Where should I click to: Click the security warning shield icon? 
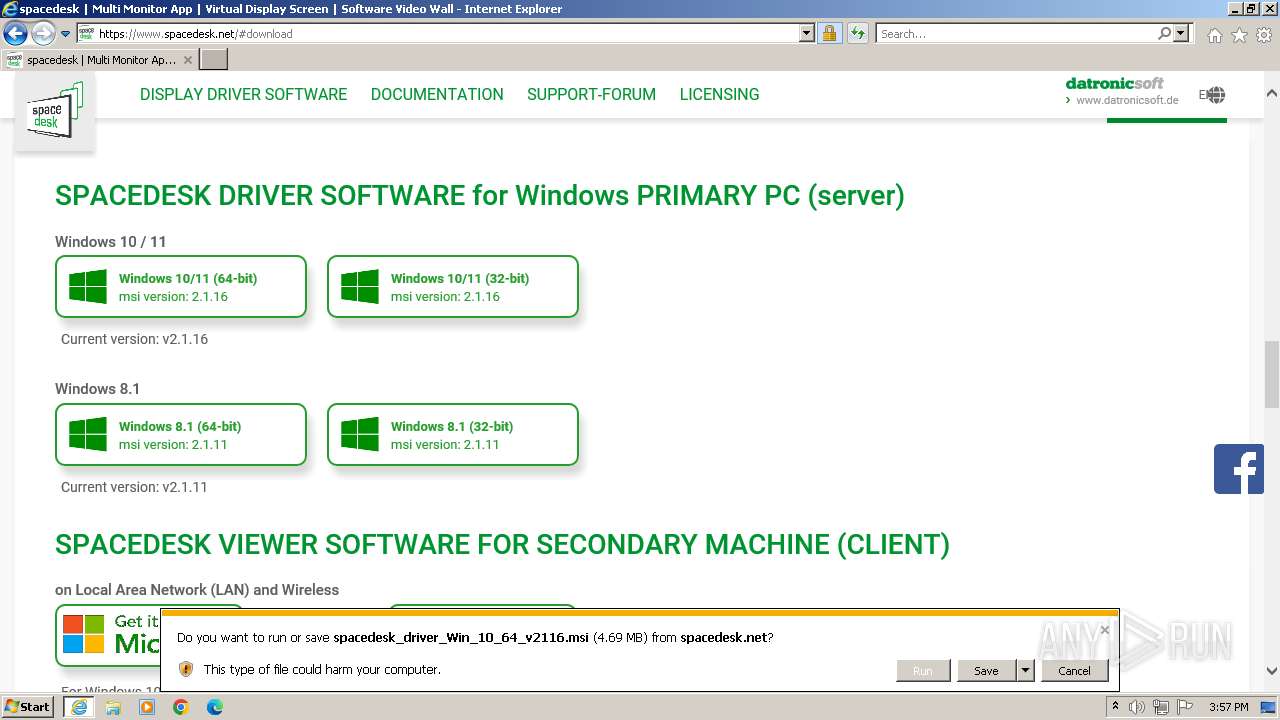point(186,669)
